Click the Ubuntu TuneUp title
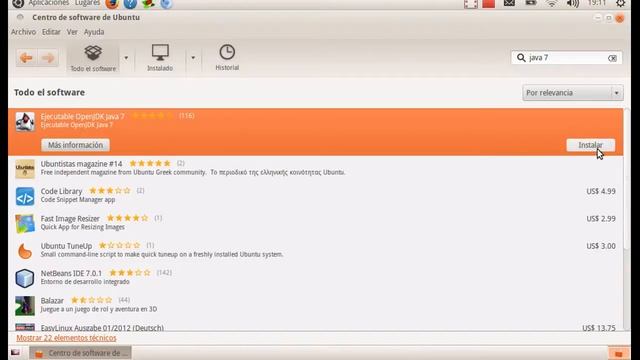Screen dimensions: 640x360 pyautogui.click(x=66, y=246)
